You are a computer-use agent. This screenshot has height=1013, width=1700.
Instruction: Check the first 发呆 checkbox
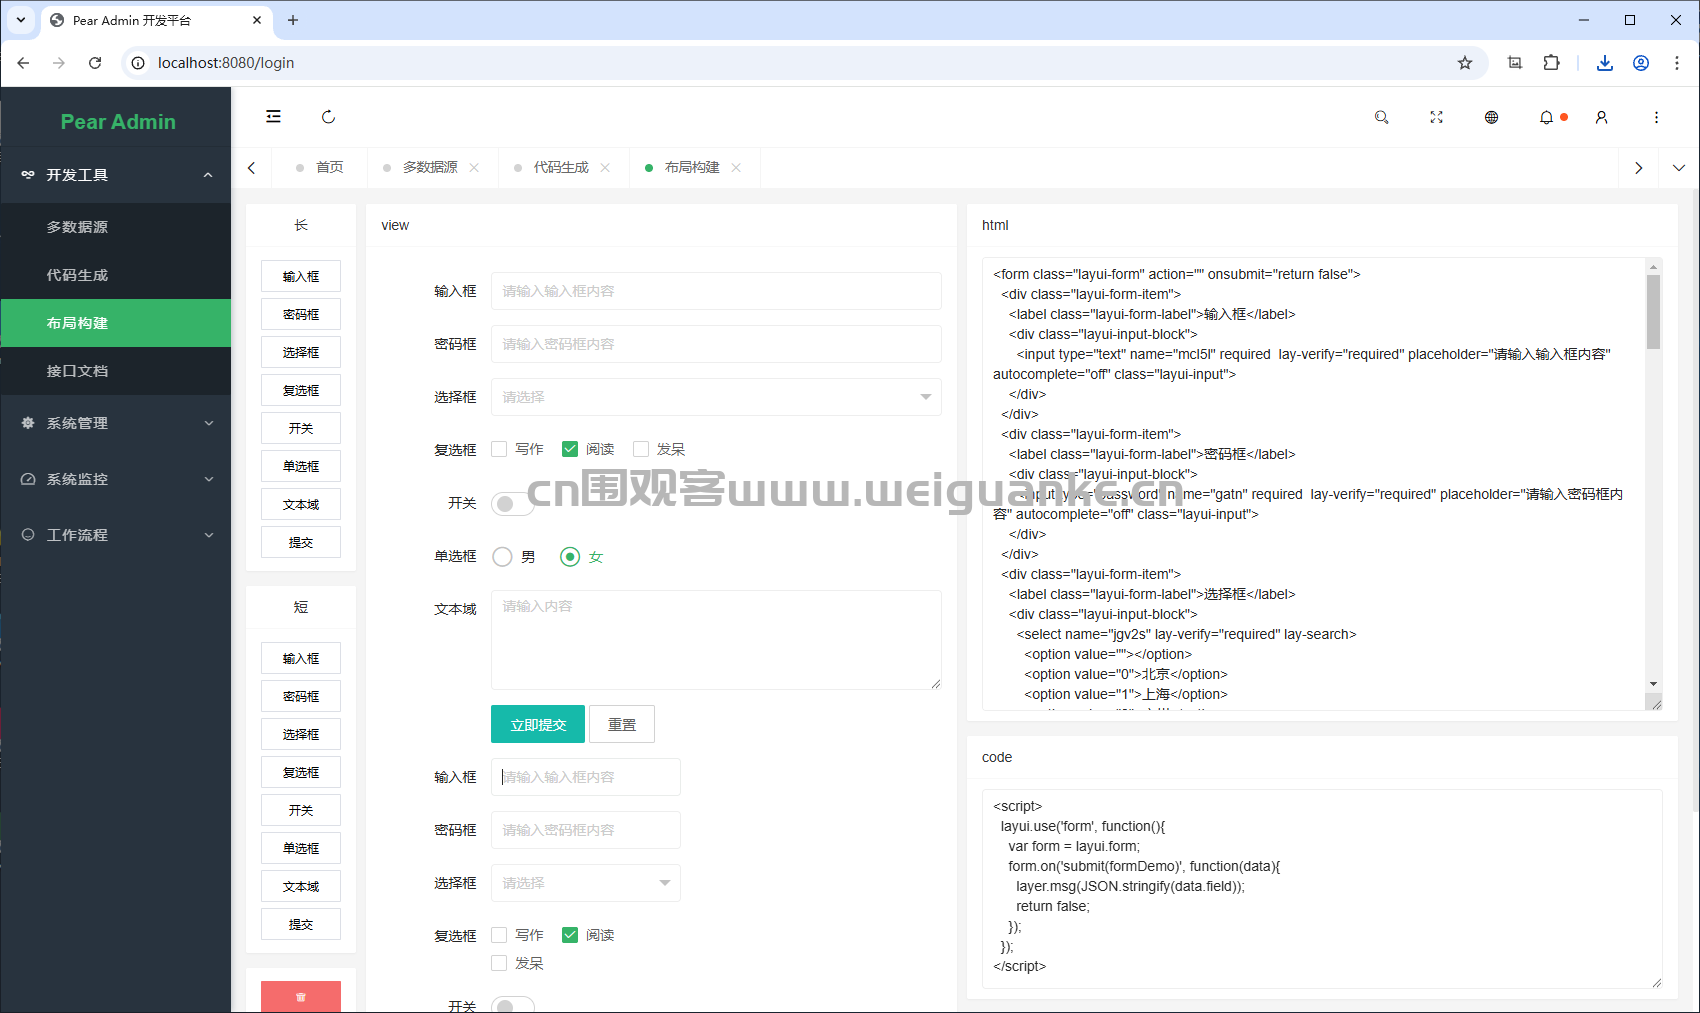[x=641, y=449]
